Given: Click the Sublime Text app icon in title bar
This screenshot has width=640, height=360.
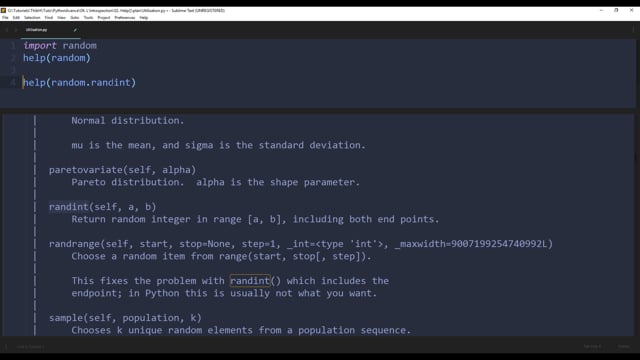Looking at the screenshot, I should [x=3, y=10].
